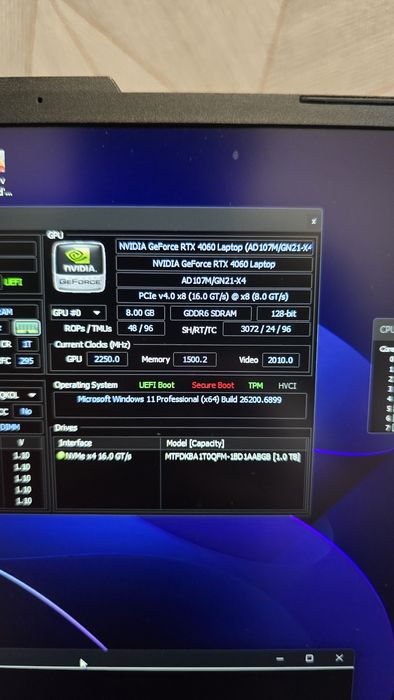
Task: Click the MTFDKBA1T0QFM drive model entry
Action: point(232,457)
